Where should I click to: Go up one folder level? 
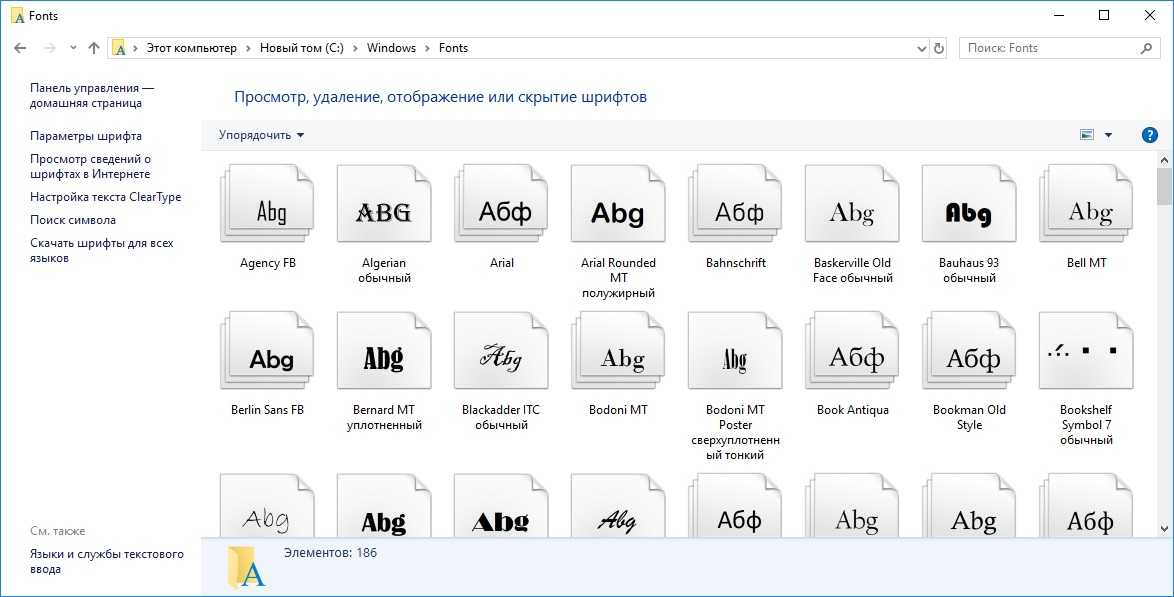[94, 48]
